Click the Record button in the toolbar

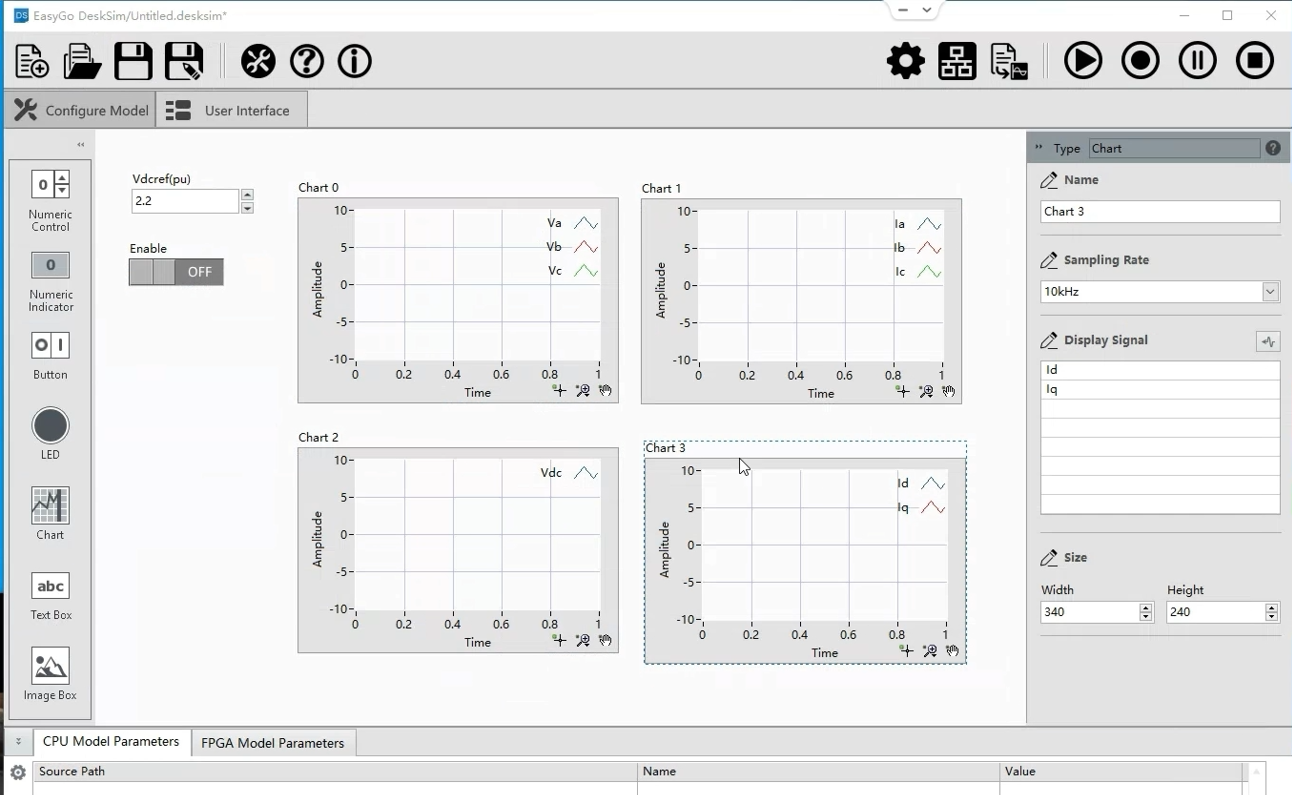click(x=1140, y=61)
